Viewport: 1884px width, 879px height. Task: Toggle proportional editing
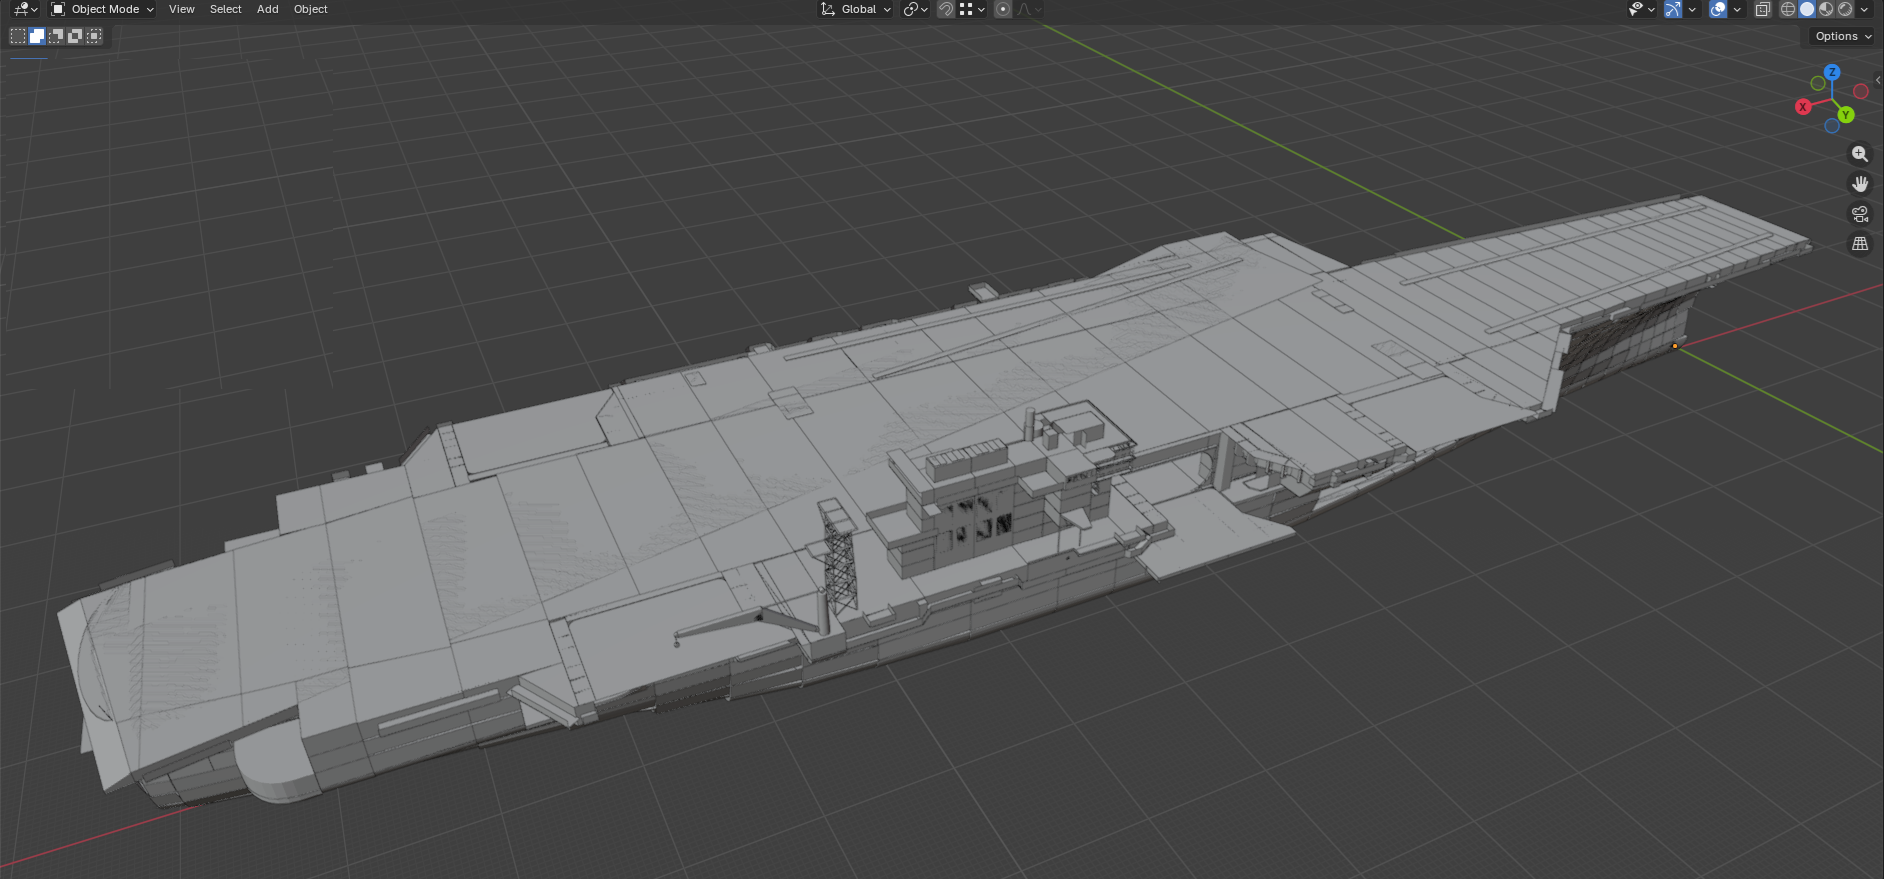click(x=1003, y=9)
